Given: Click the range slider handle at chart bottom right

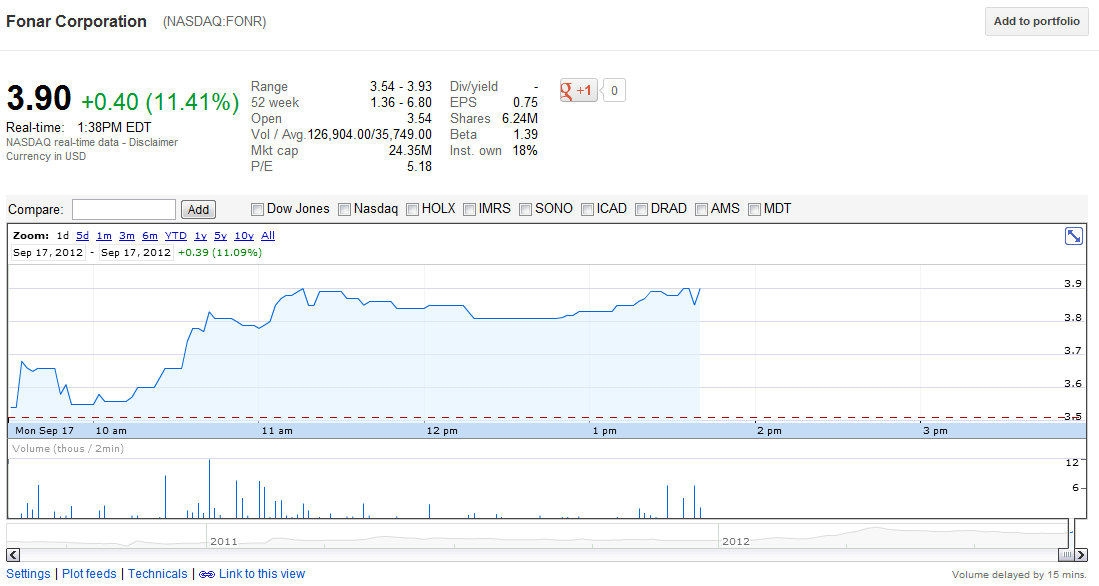Looking at the screenshot, I should click(1066, 555).
